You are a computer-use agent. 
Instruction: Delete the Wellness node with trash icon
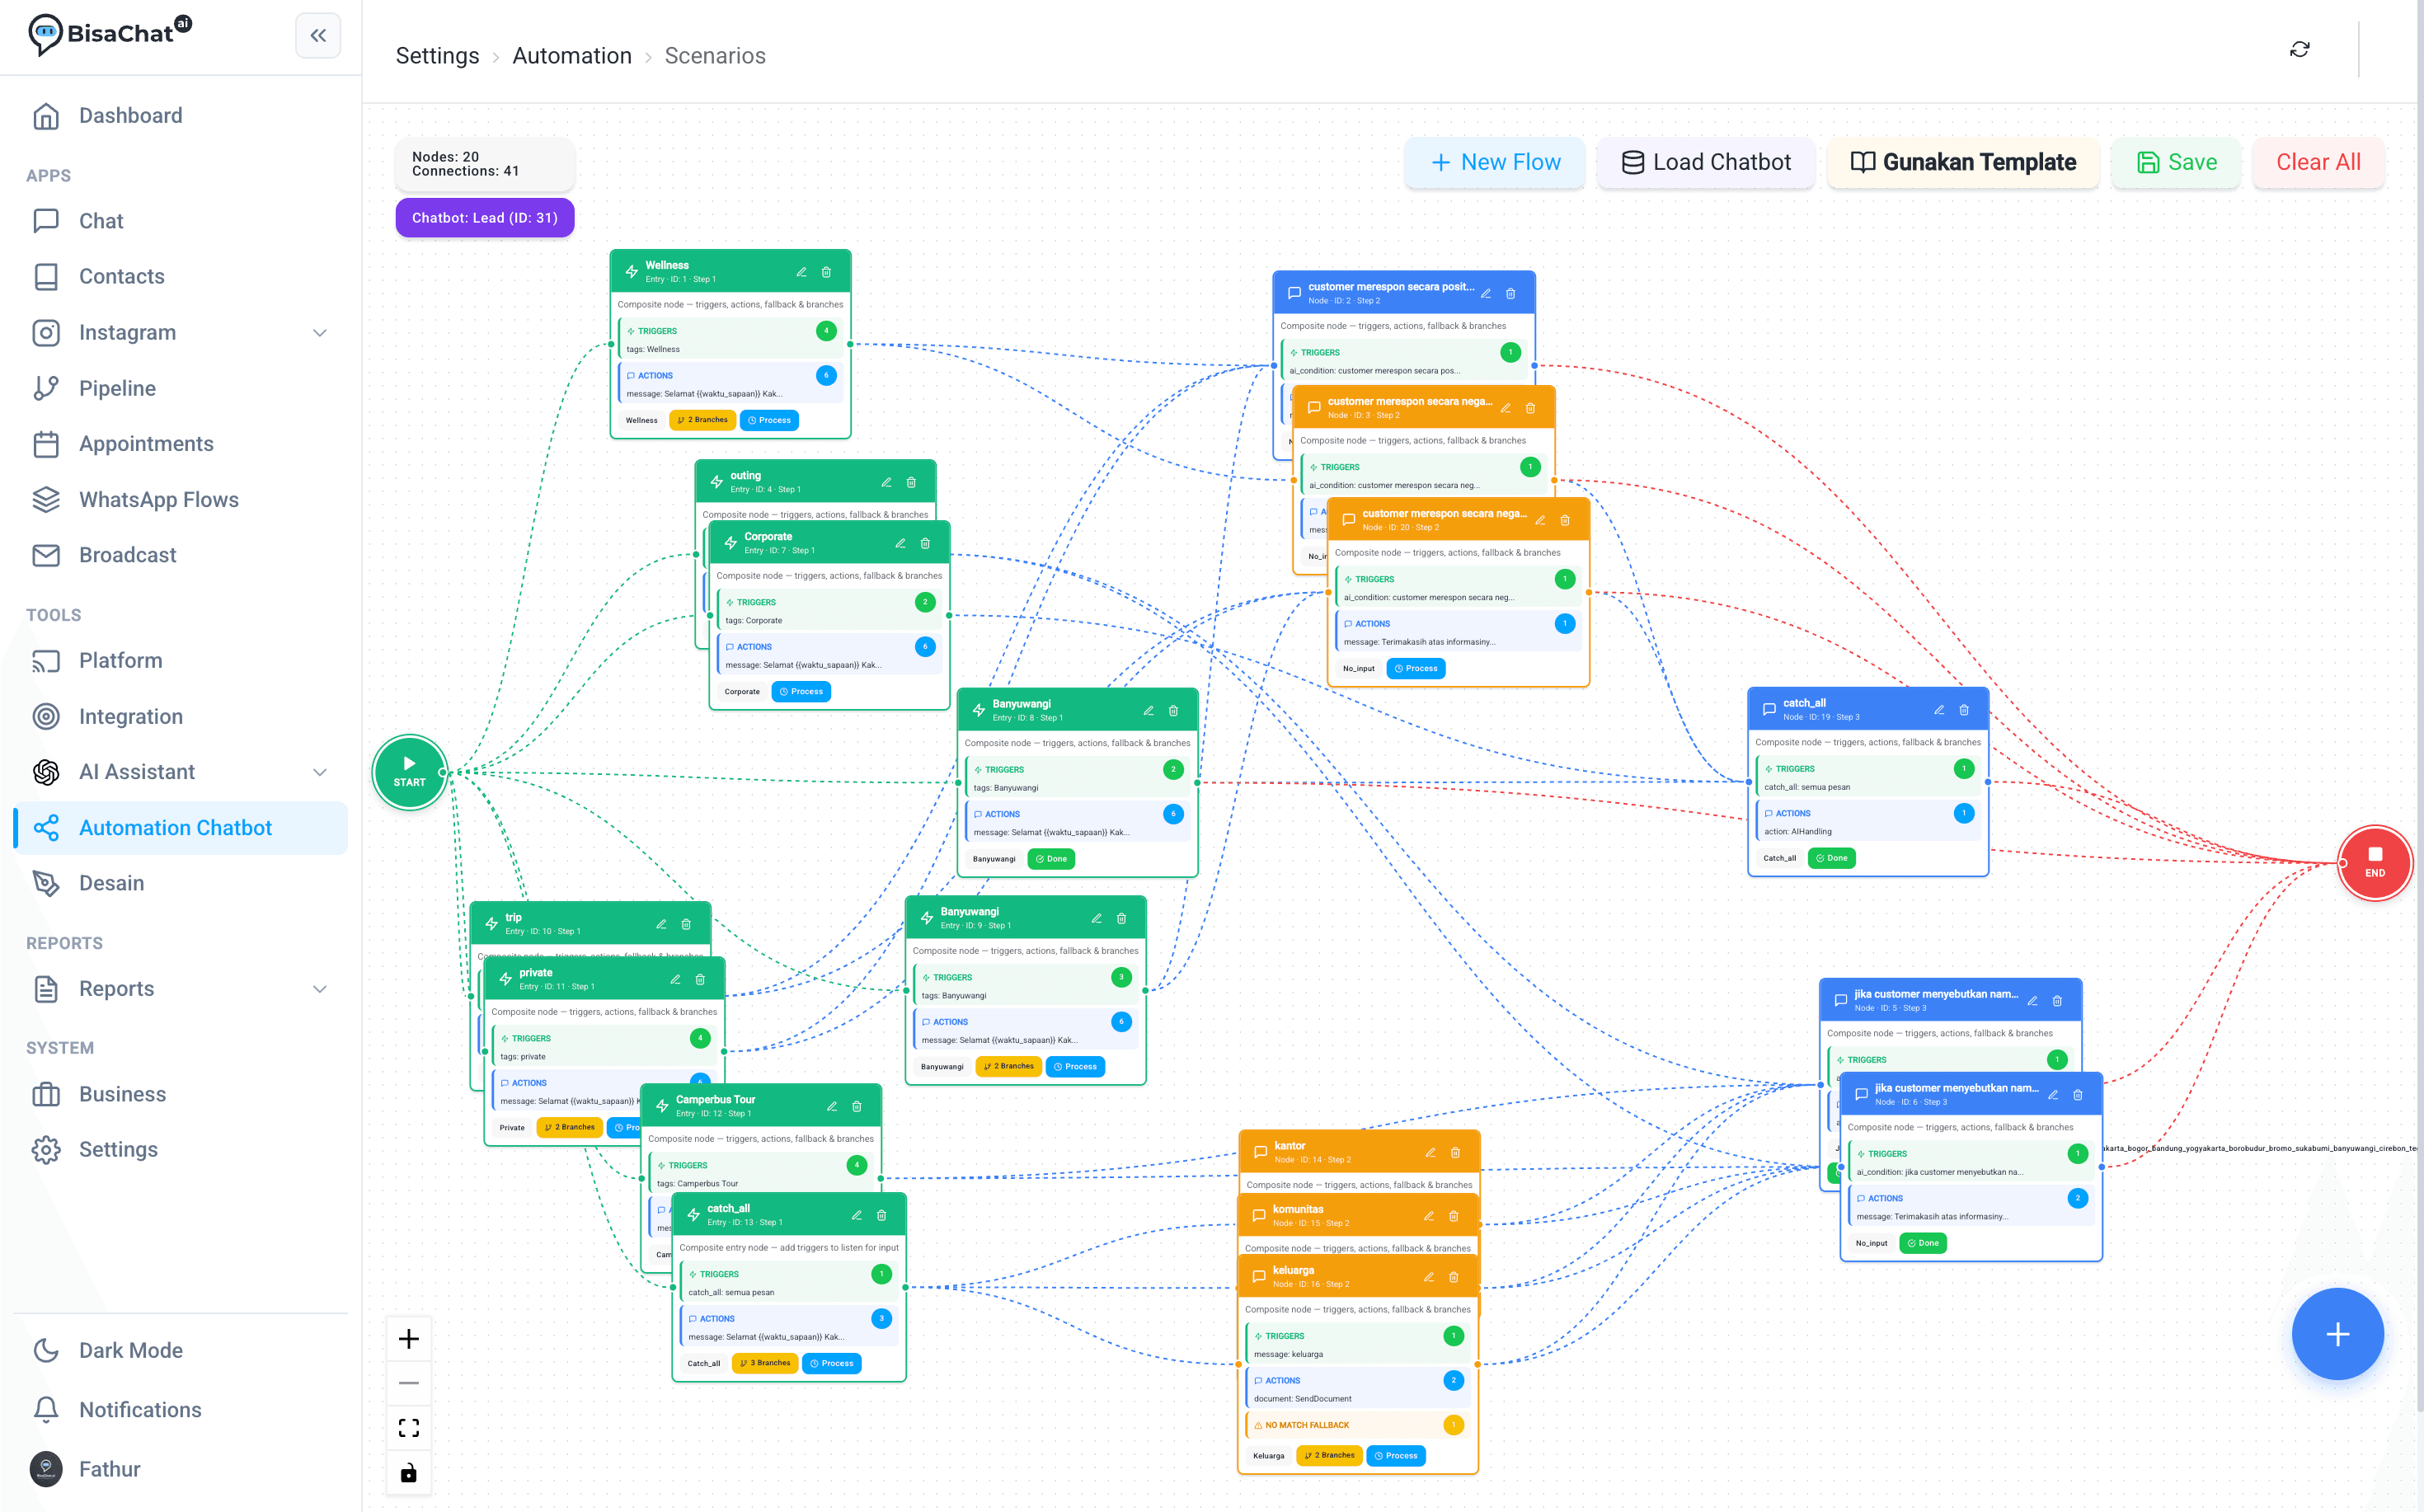(x=826, y=272)
